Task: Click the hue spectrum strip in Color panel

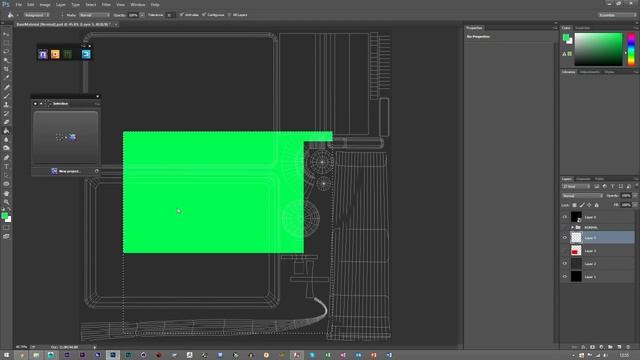Action: [x=631, y=49]
